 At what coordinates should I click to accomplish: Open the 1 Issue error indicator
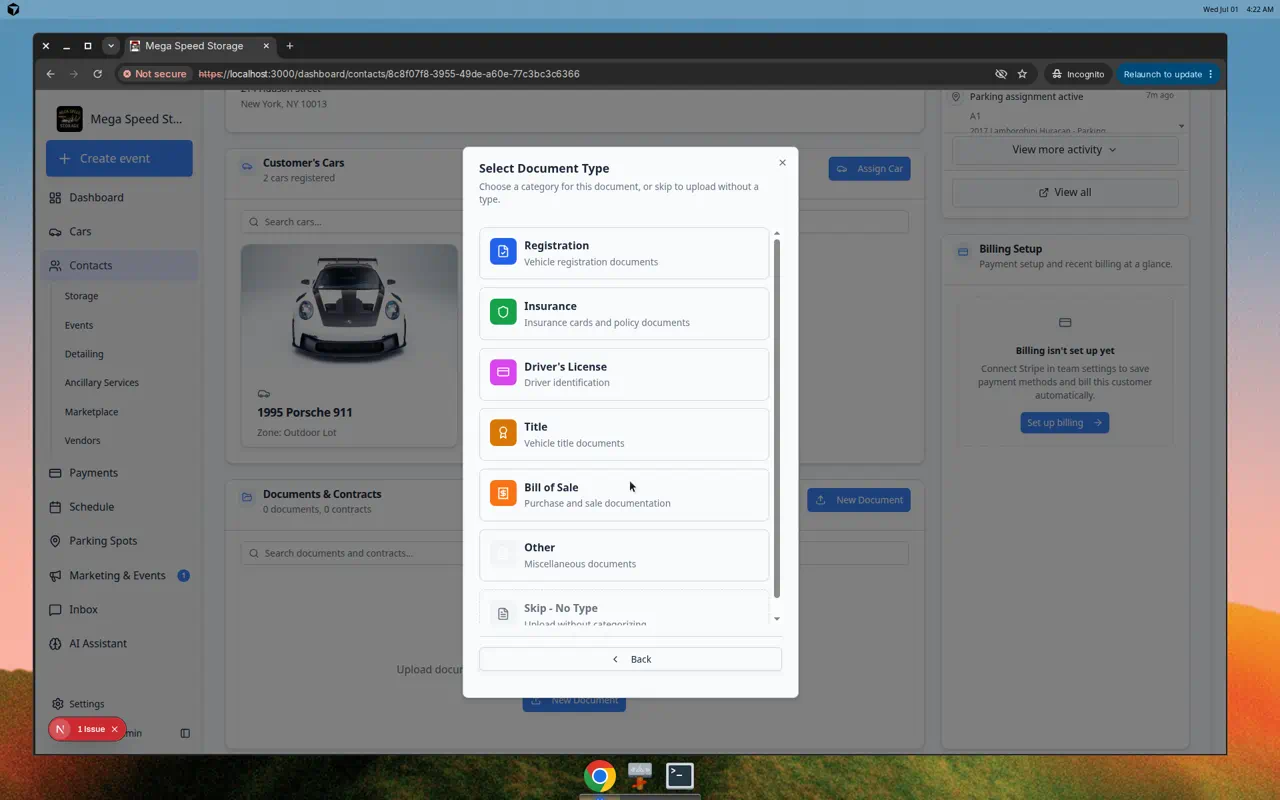click(91, 729)
